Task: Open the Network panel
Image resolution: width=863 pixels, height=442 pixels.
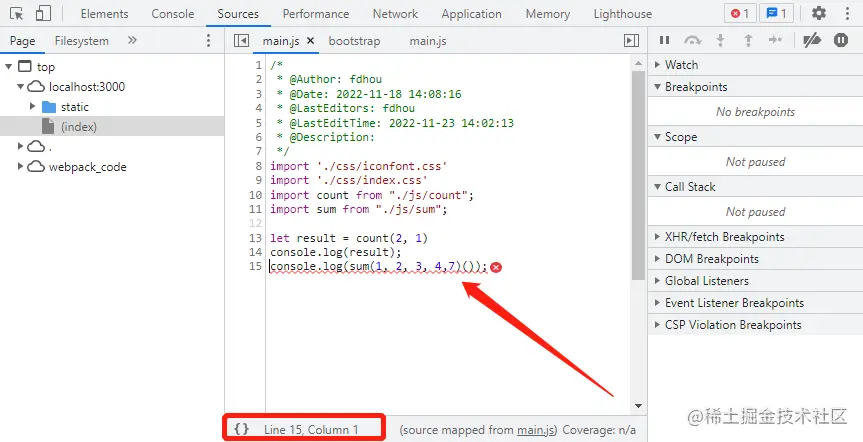Action: pos(395,14)
